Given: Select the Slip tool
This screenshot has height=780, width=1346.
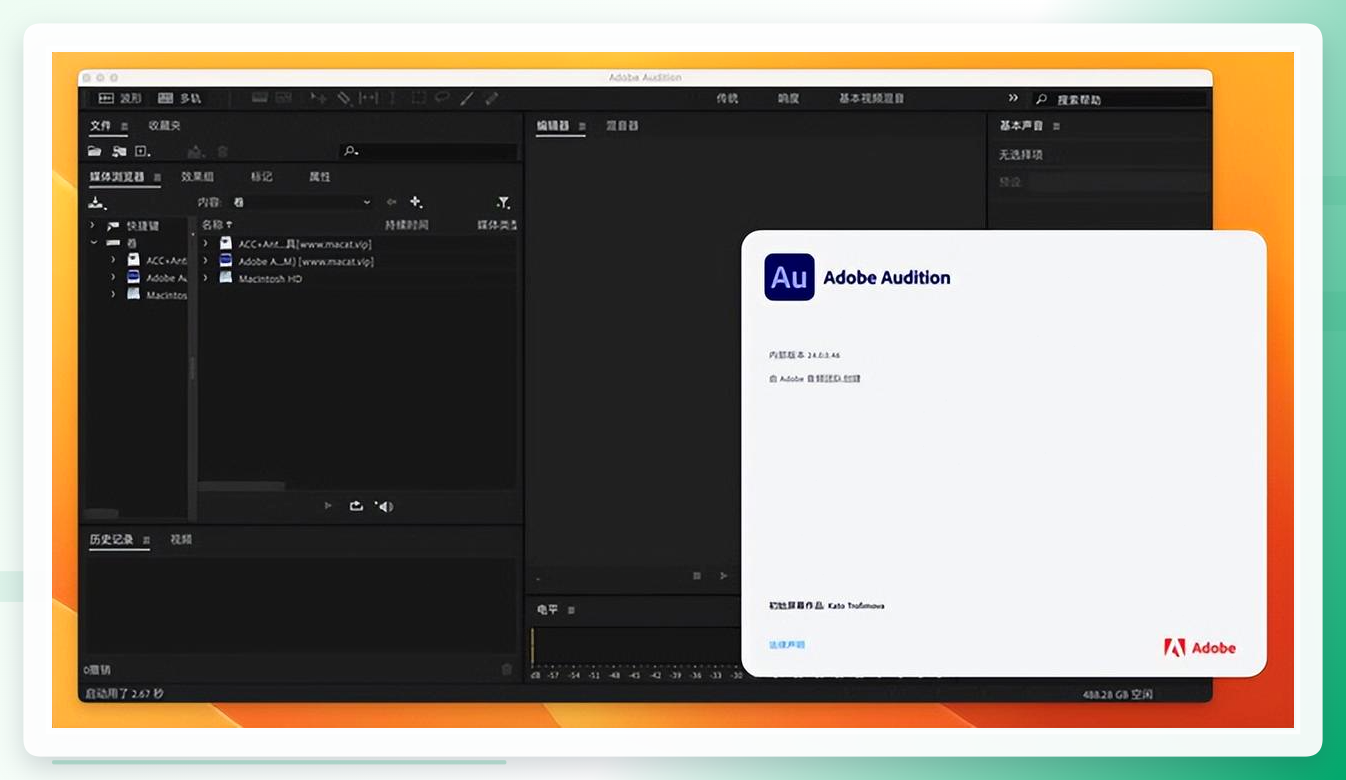Looking at the screenshot, I should pyautogui.click(x=368, y=98).
